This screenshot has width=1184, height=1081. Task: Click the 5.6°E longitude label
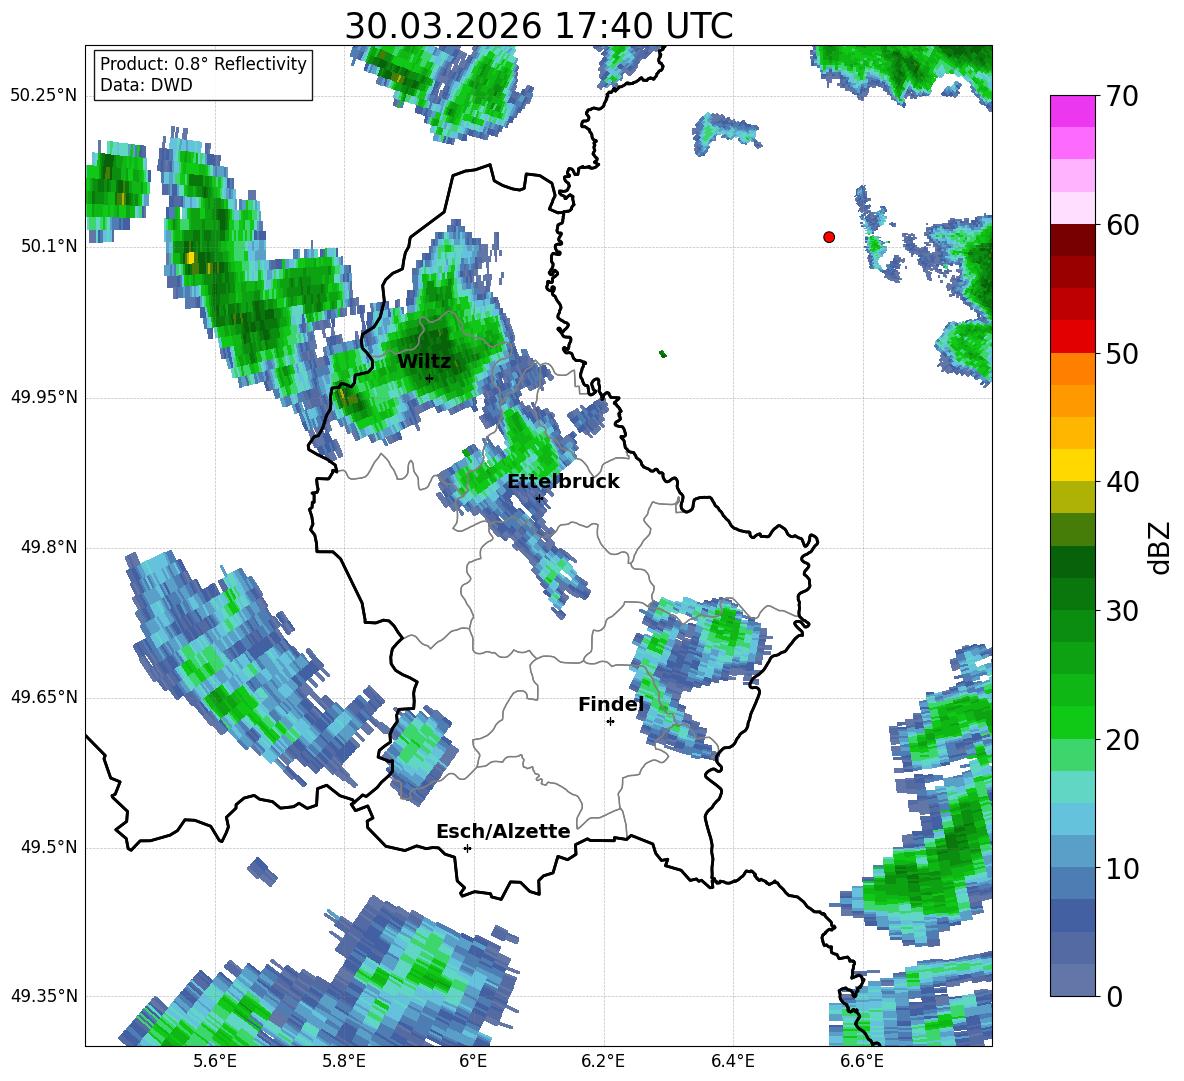[x=215, y=1061]
